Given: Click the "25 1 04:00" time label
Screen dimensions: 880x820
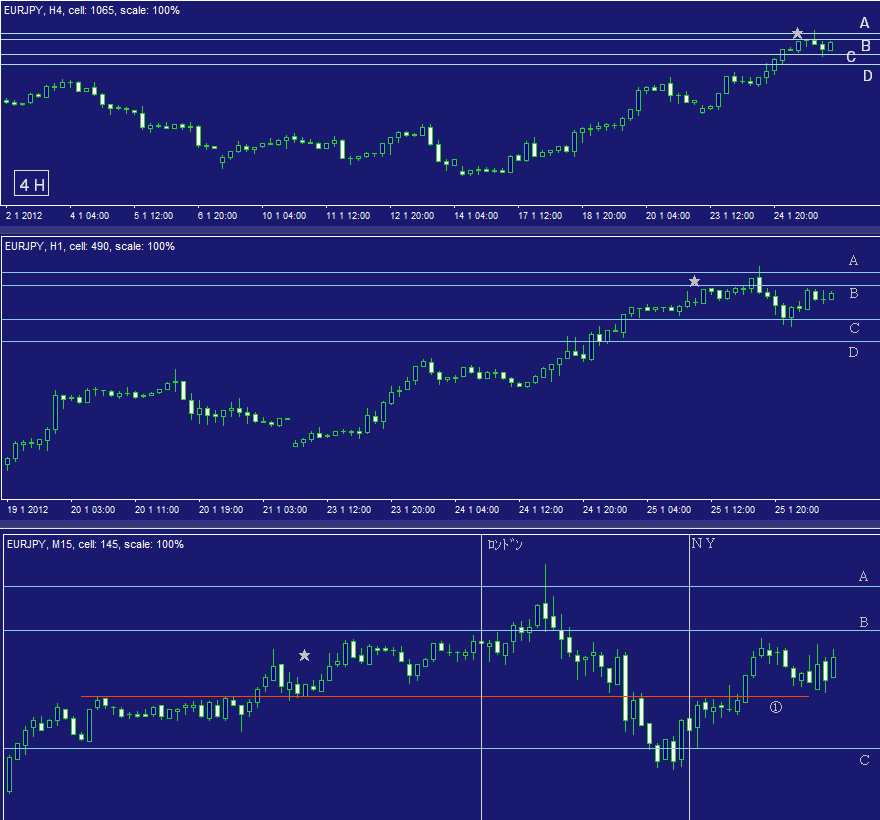Looking at the screenshot, I should 668,510.
